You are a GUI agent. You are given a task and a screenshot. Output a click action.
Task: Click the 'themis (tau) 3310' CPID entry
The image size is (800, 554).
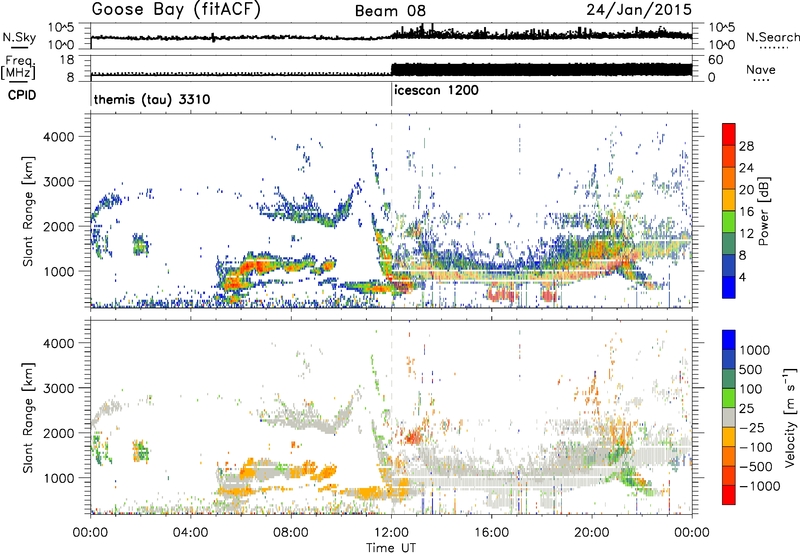(x=152, y=99)
